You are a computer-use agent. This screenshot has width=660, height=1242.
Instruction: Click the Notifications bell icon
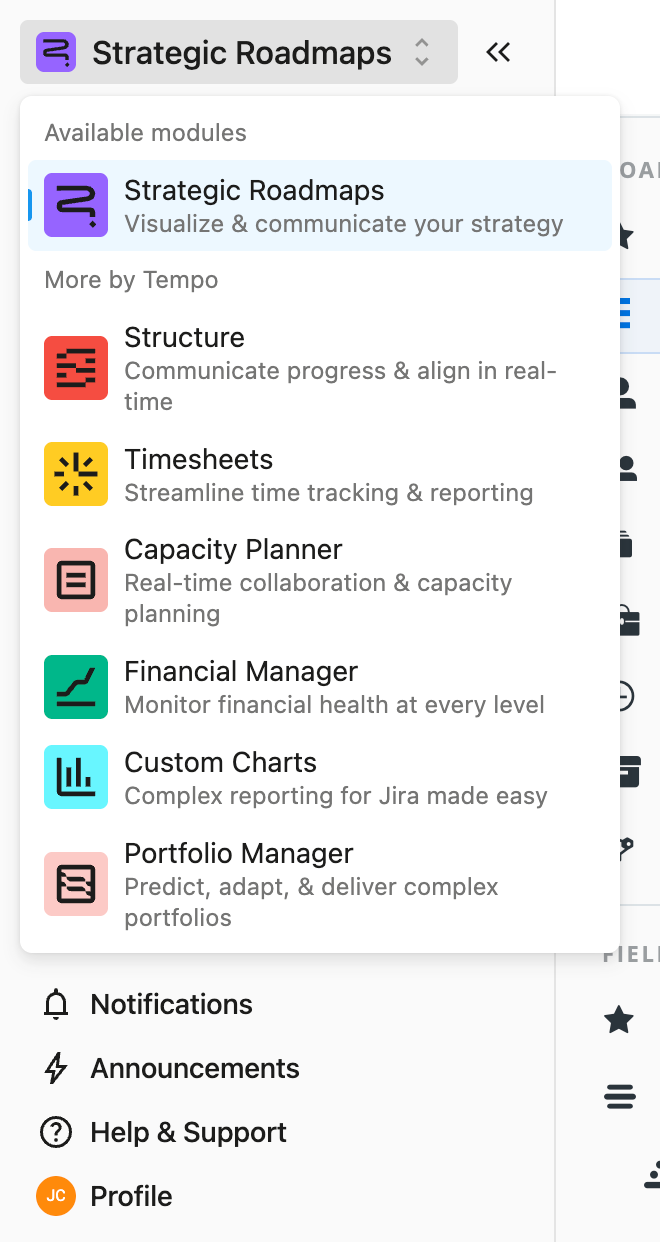click(56, 1004)
